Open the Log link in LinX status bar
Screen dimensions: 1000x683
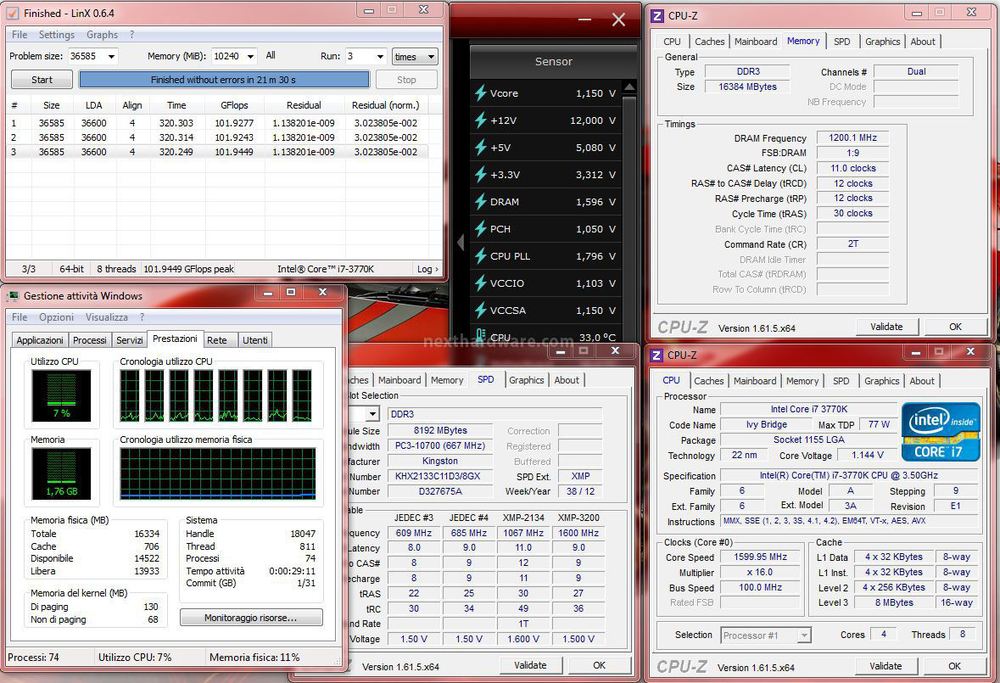[427, 269]
